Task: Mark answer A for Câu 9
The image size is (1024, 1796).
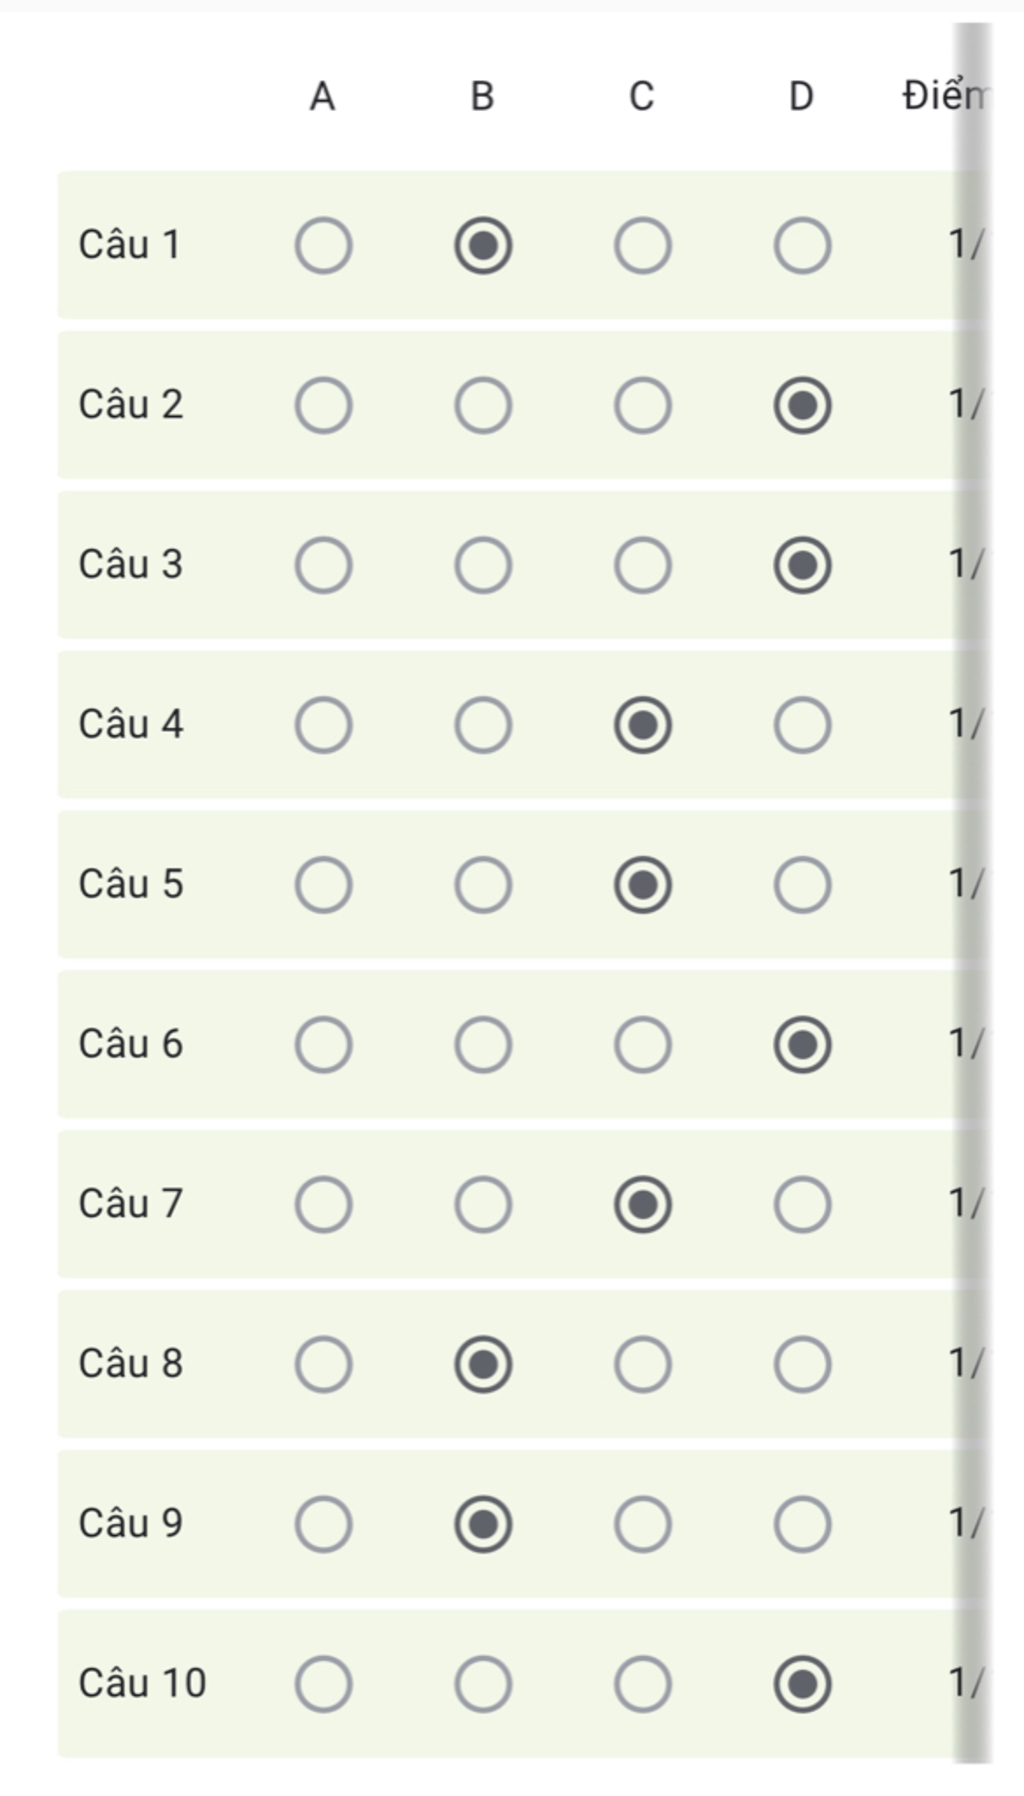Action: tap(323, 1524)
